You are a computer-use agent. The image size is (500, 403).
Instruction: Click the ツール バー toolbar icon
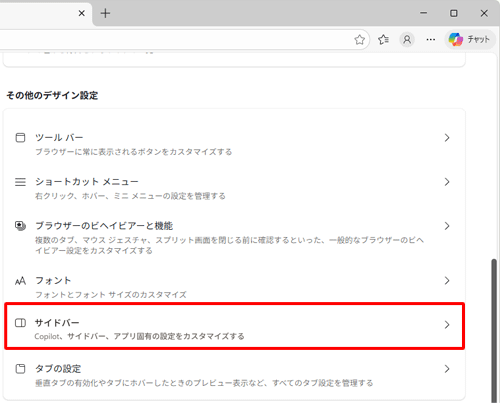click(x=20, y=138)
